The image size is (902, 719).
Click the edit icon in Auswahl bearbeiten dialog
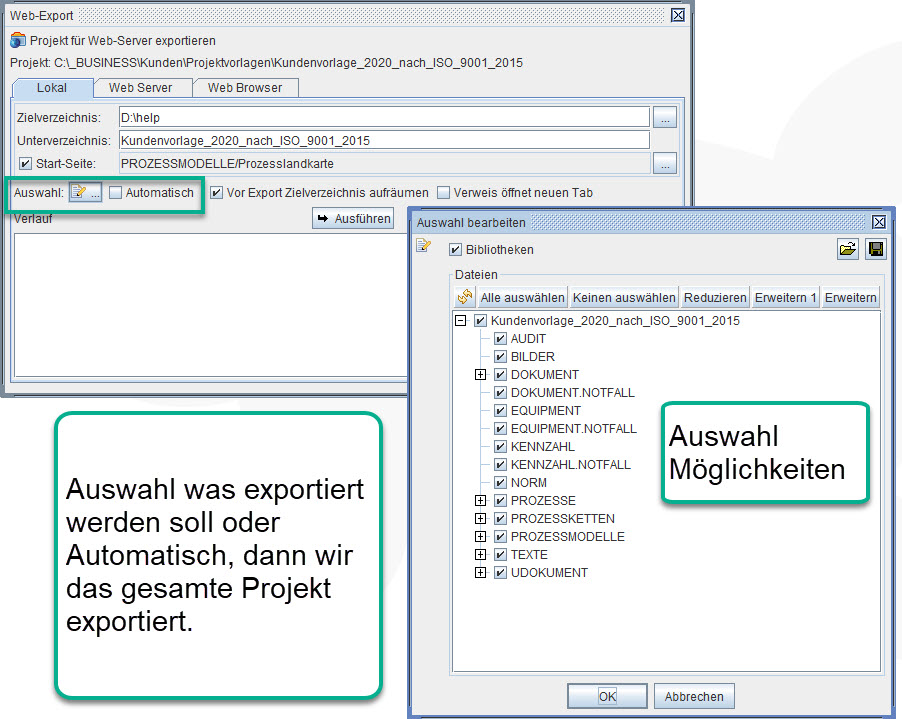422,244
